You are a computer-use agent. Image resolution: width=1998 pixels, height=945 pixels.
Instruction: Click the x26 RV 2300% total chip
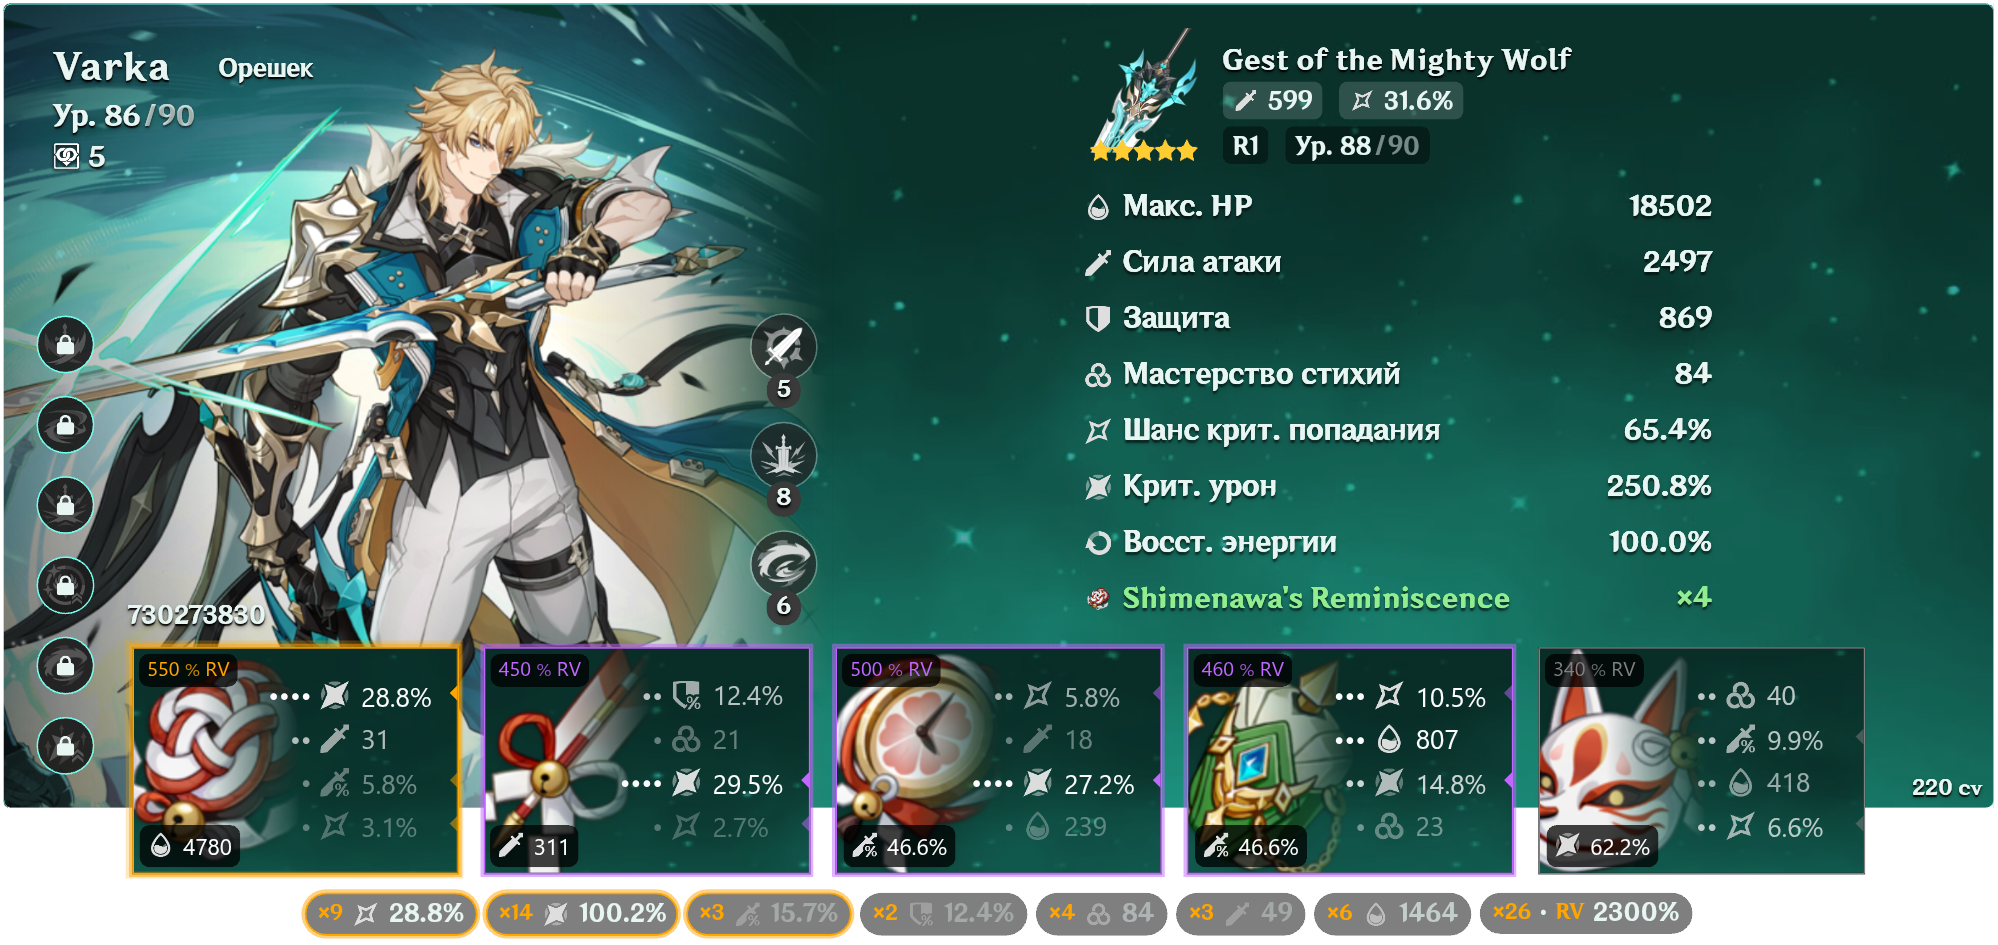(x=1586, y=913)
